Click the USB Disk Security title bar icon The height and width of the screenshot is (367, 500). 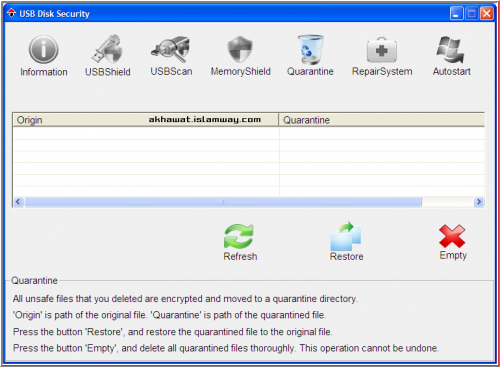pyautogui.click(x=12, y=13)
